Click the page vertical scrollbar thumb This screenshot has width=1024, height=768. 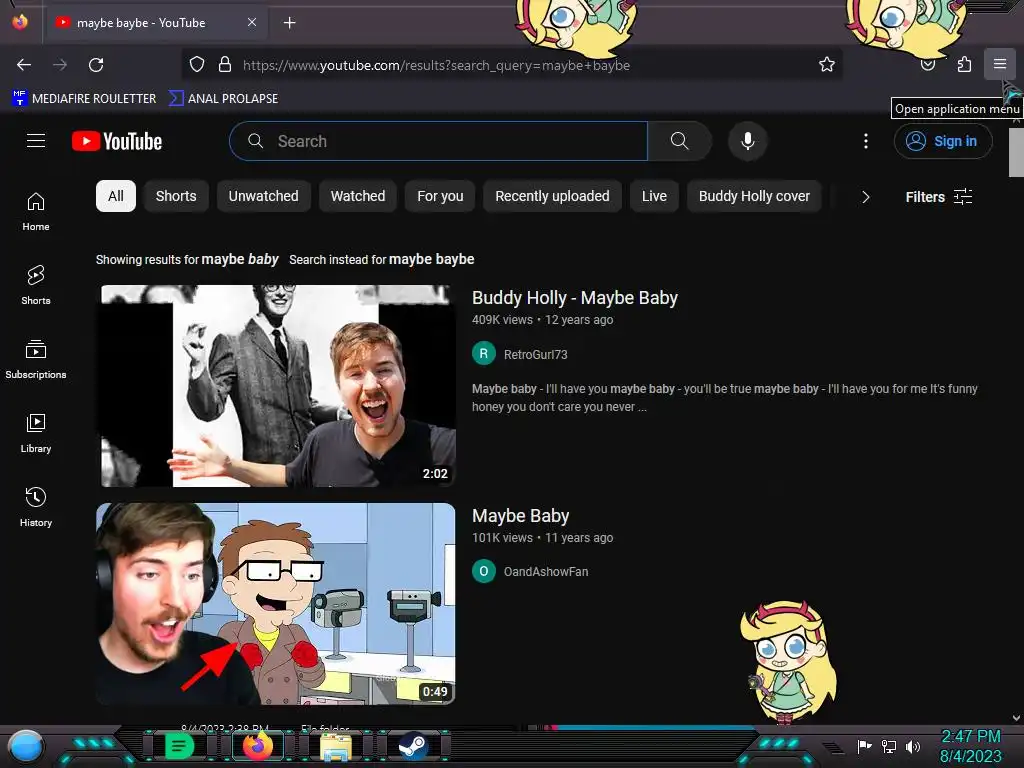(x=1016, y=152)
